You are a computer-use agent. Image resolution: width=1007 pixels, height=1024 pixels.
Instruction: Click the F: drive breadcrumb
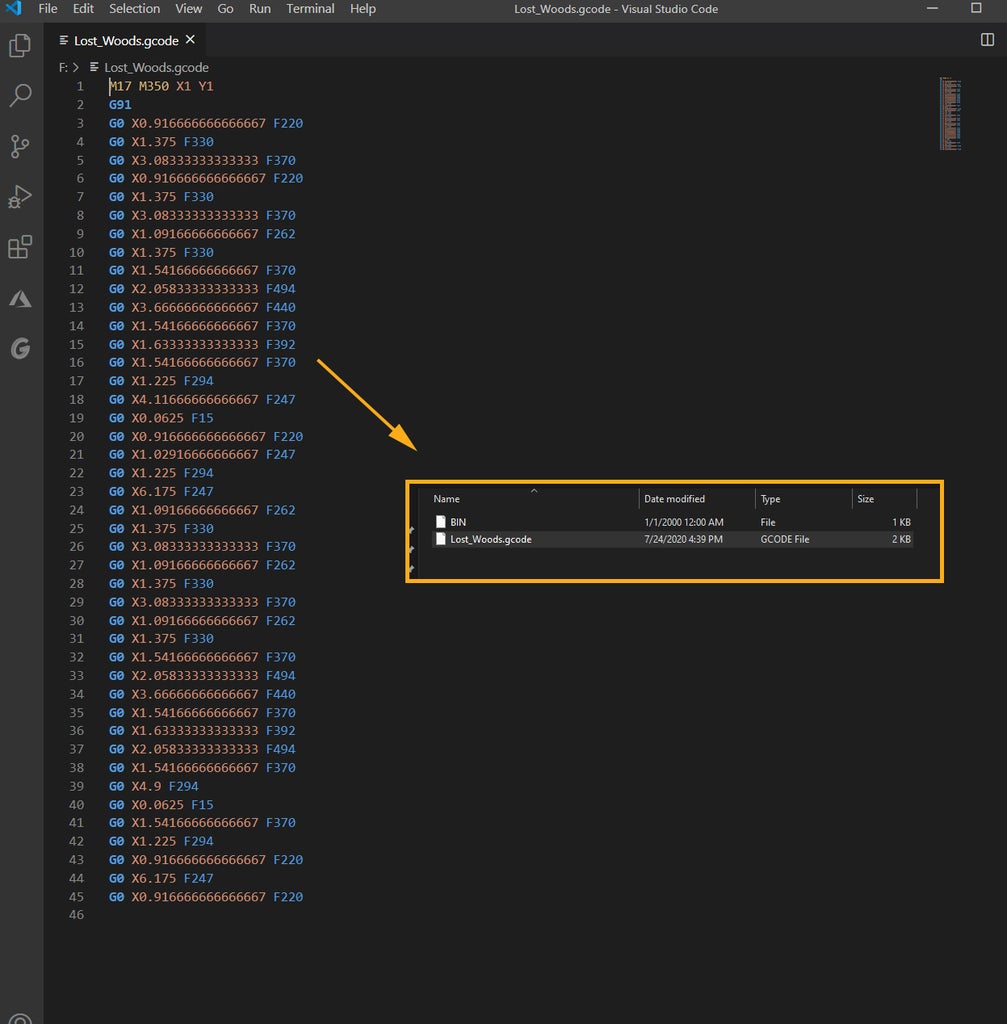tap(63, 67)
